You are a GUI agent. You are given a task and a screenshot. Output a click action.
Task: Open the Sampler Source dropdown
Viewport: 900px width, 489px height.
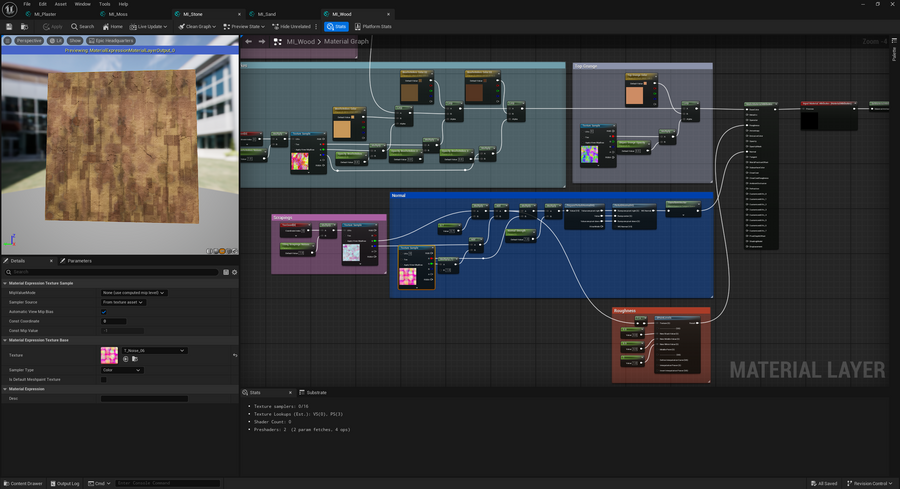123,301
